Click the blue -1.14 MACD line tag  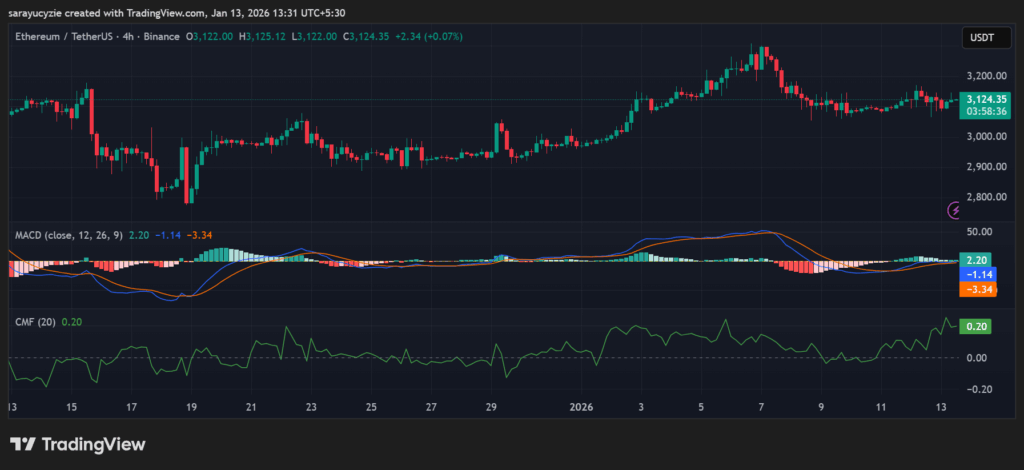(x=975, y=274)
